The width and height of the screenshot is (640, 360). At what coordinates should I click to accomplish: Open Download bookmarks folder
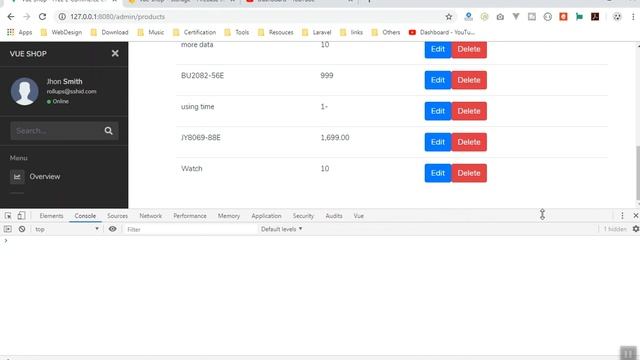click(109, 32)
